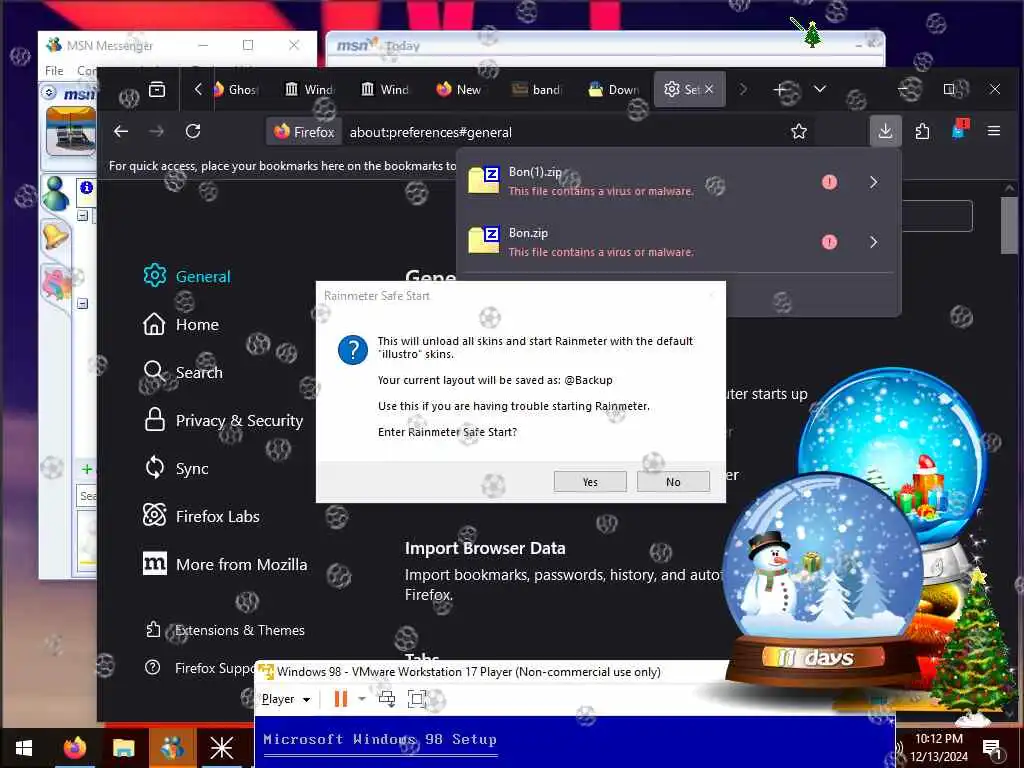Click the Bon(1).zip malware warning badge

point(829,182)
